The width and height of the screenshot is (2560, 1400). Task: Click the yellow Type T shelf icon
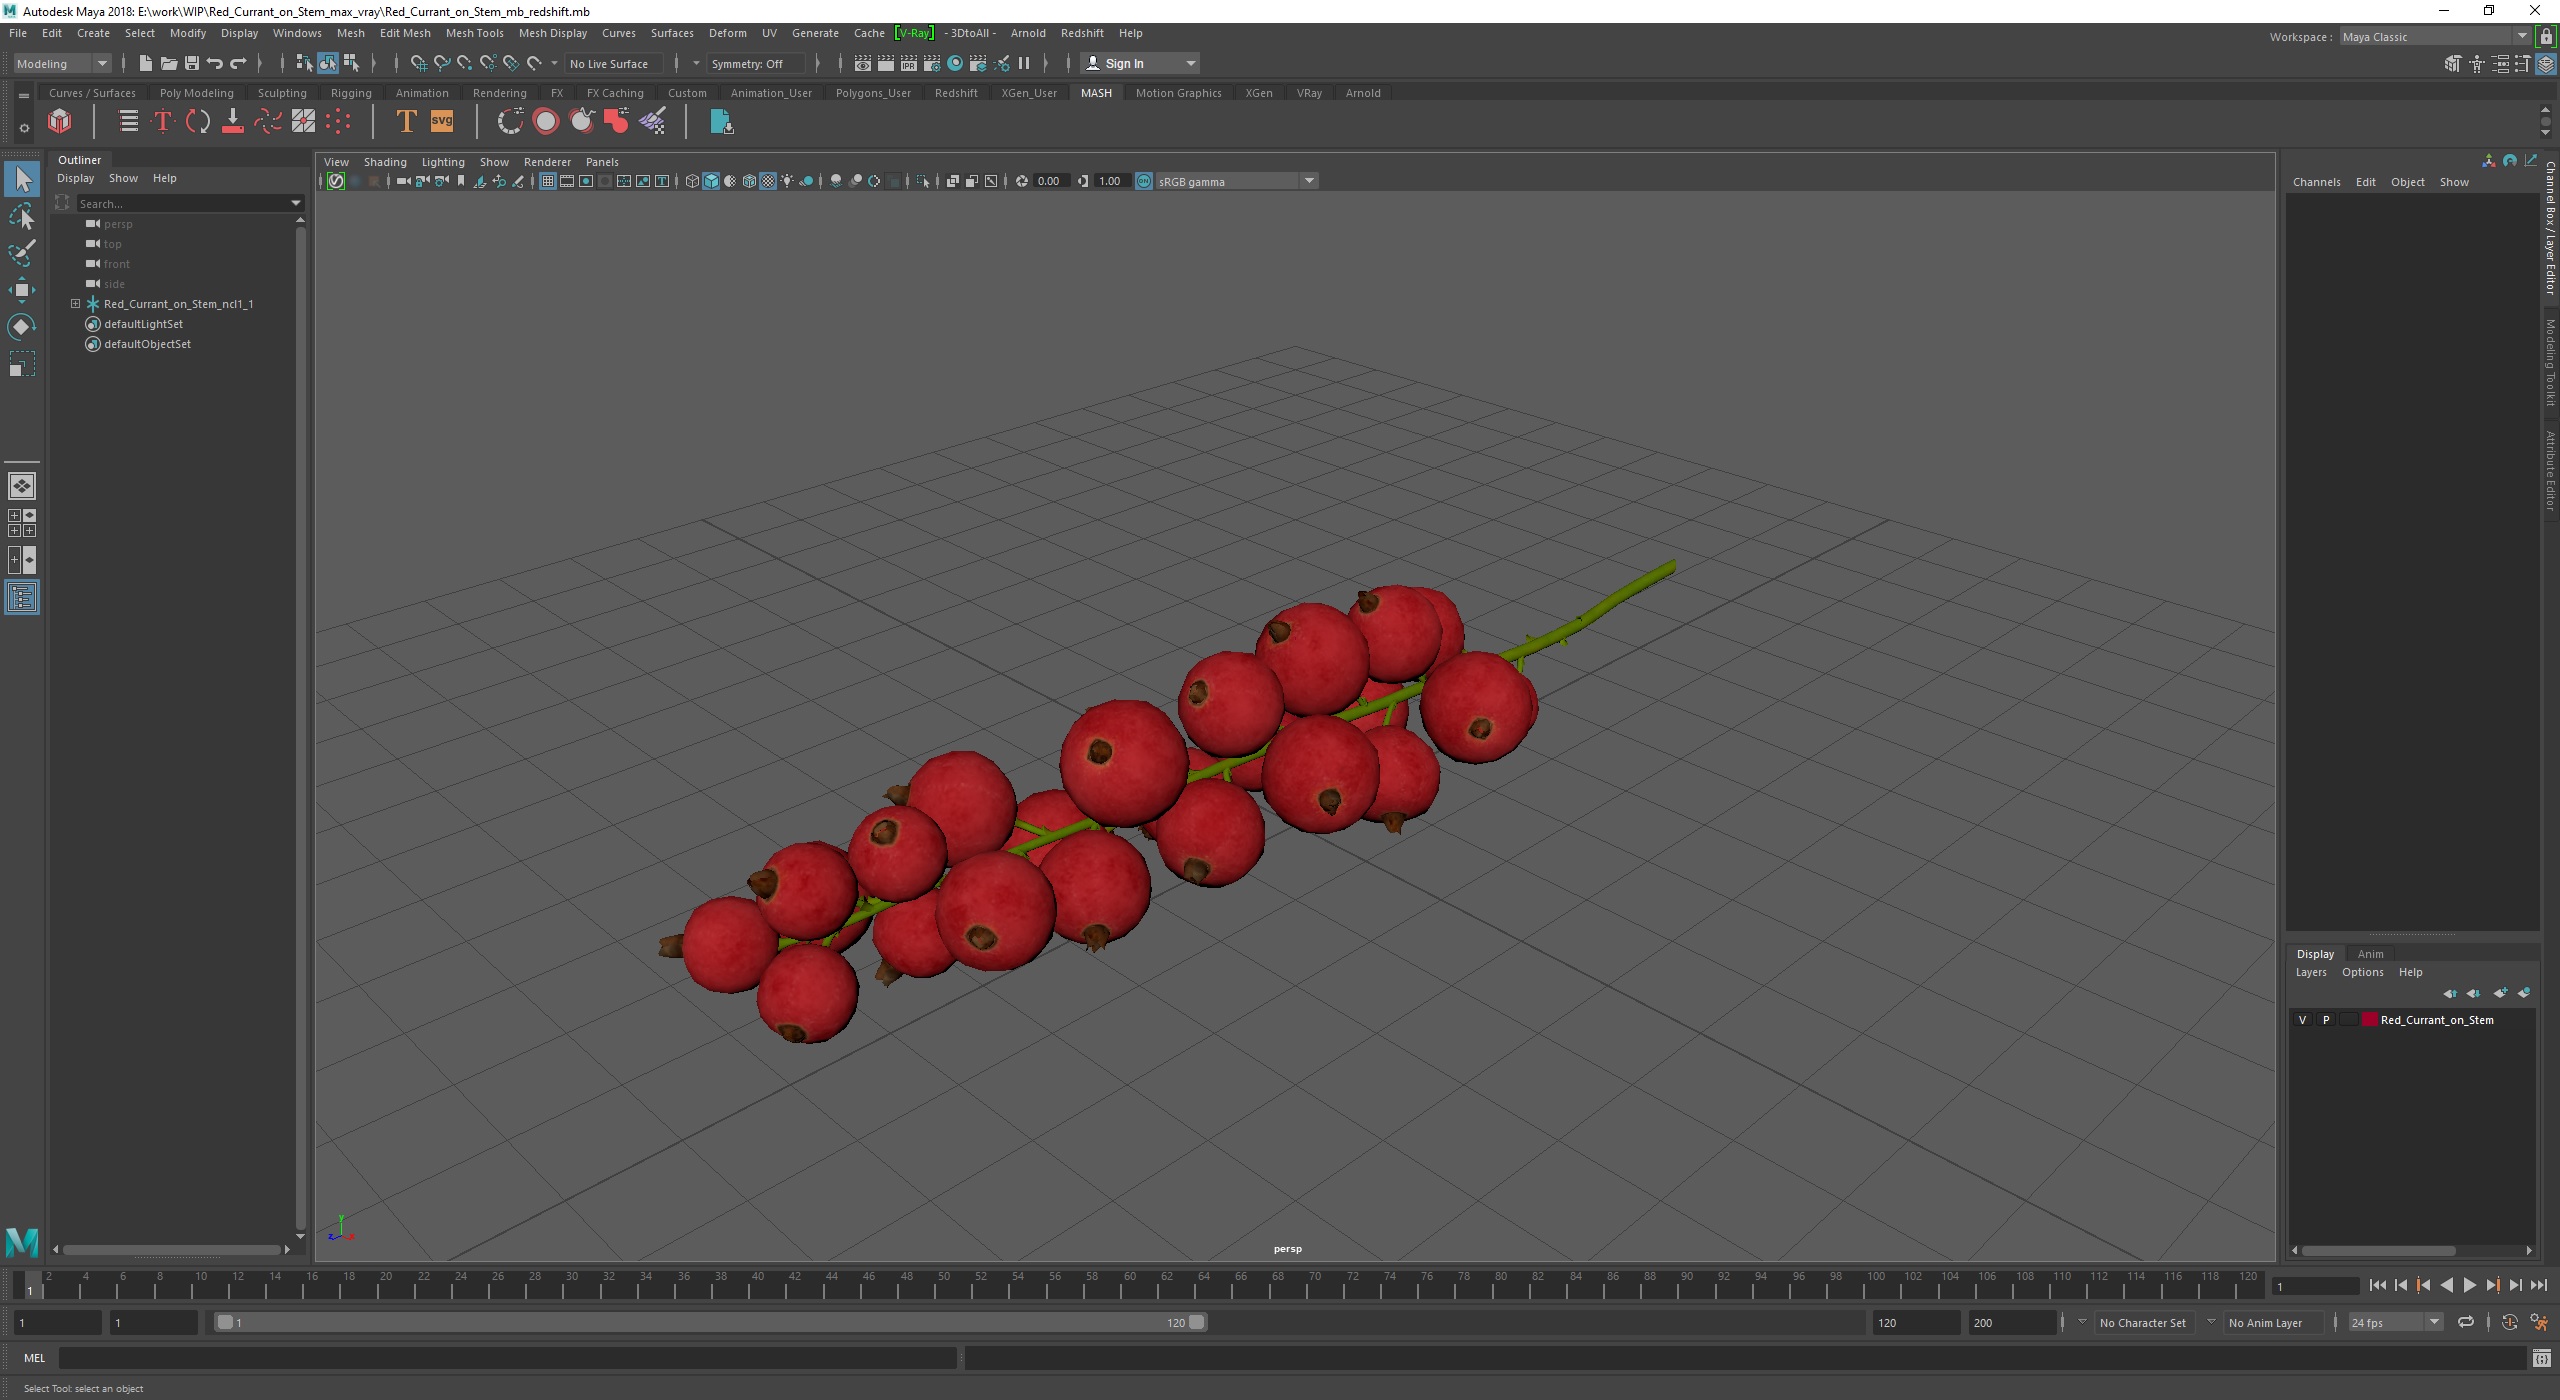pos(406,122)
